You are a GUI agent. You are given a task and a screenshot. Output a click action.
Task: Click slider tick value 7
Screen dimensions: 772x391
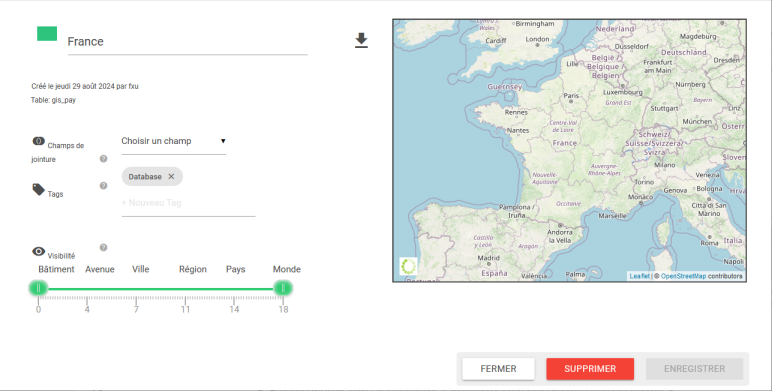[136, 309]
